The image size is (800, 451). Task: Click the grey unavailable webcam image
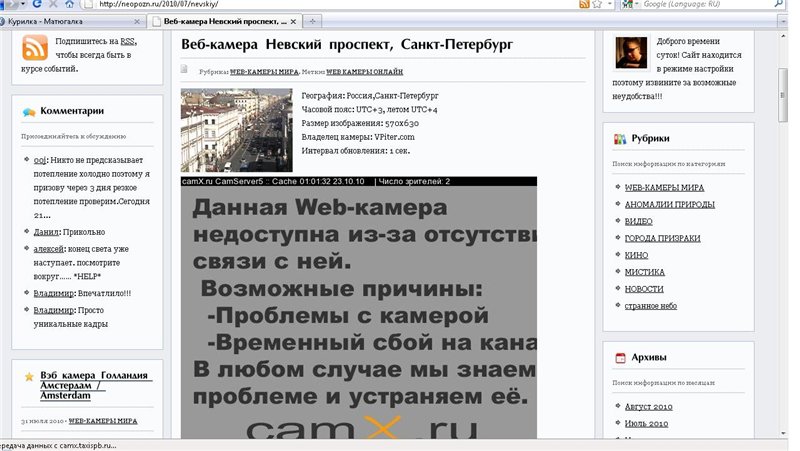point(359,311)
